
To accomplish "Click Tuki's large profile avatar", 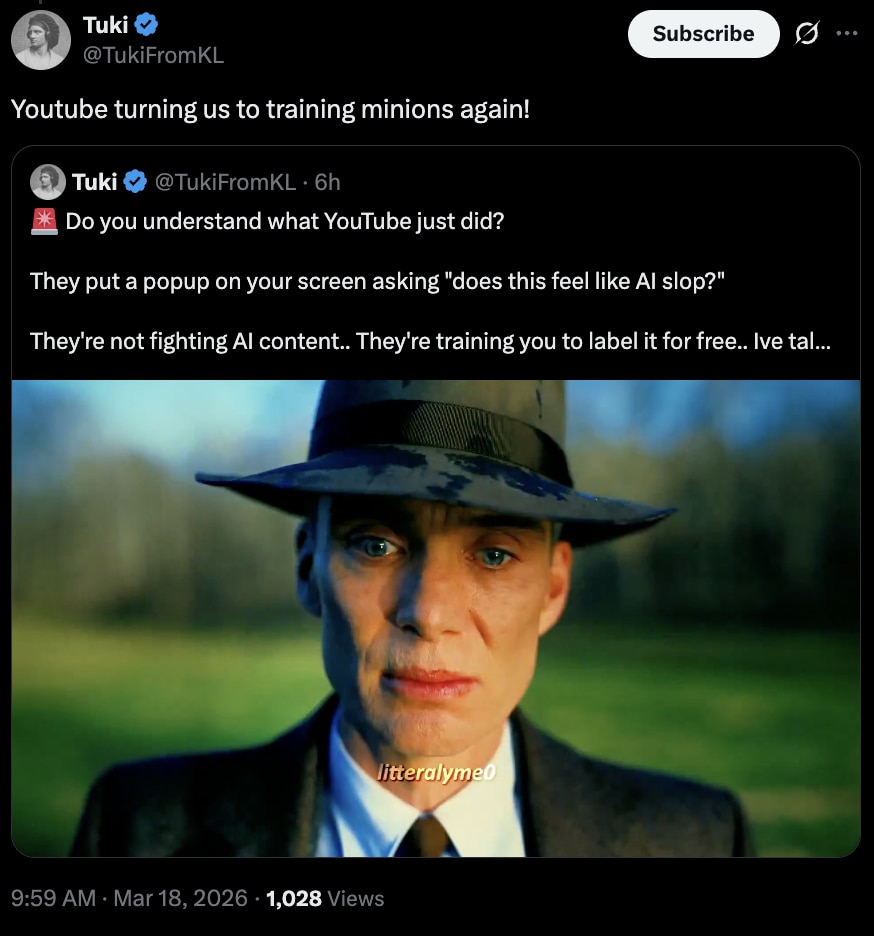I will pos(41,40).
